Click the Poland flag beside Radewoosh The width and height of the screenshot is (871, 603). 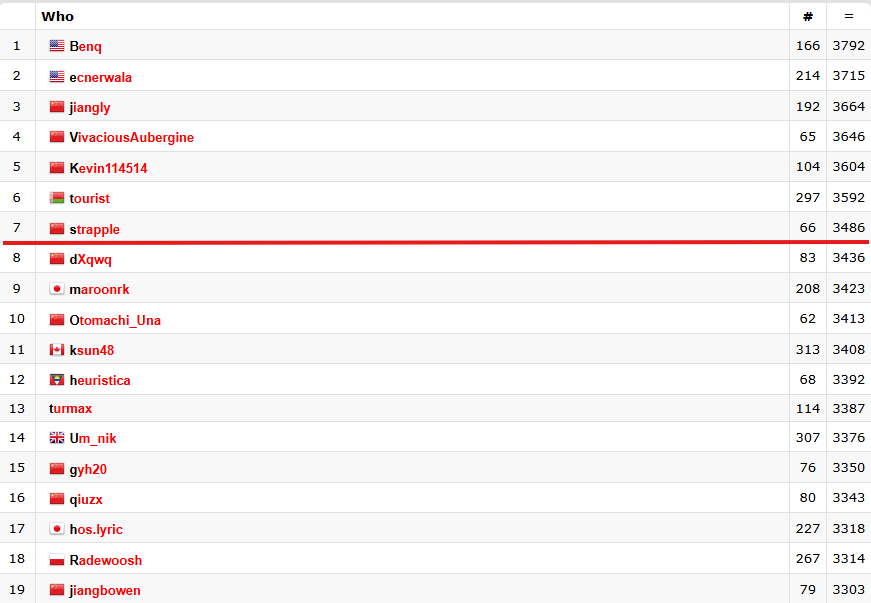point(57,559)
